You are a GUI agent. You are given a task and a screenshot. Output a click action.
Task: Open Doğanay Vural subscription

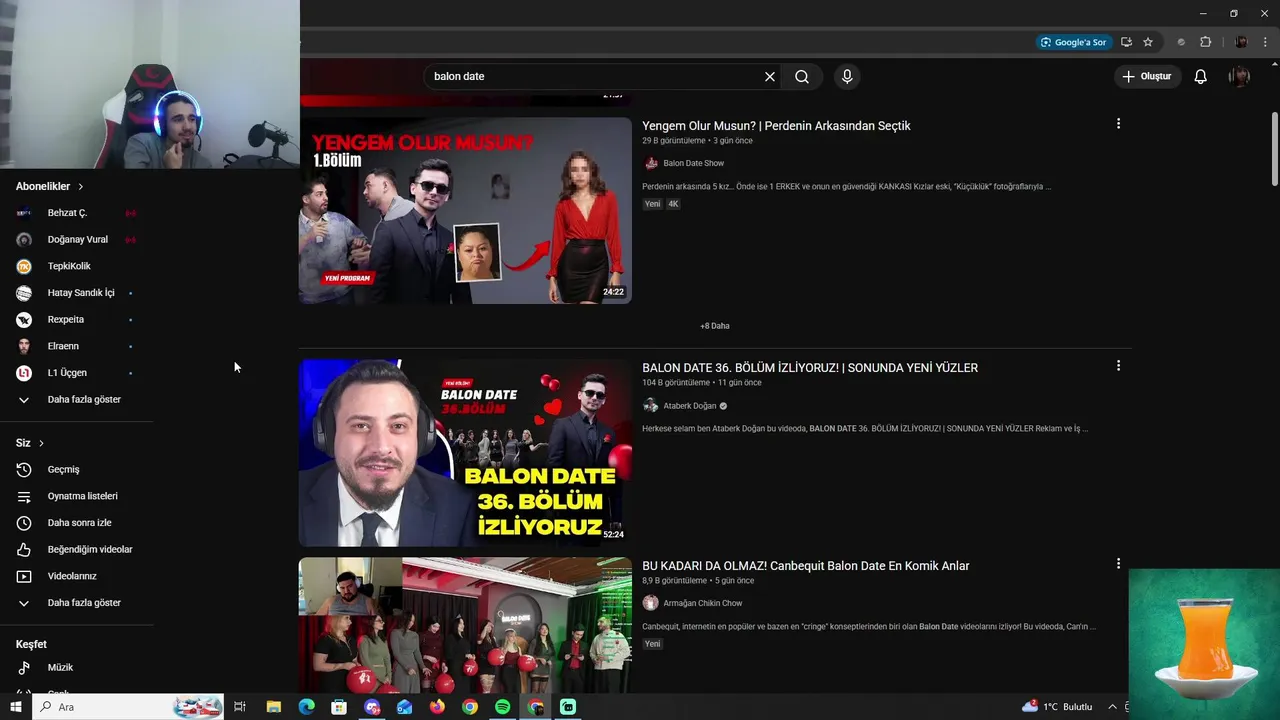(77, 240)
